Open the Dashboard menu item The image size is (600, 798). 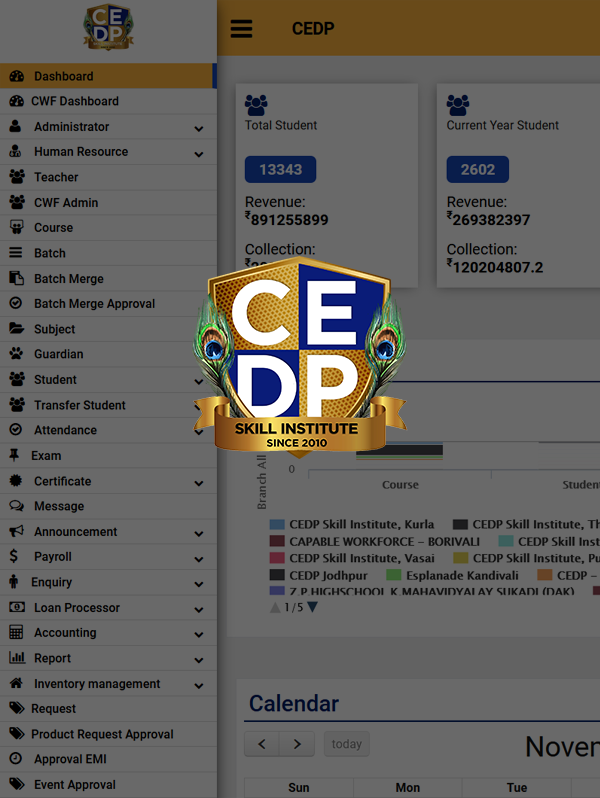[x=108, y=76]
